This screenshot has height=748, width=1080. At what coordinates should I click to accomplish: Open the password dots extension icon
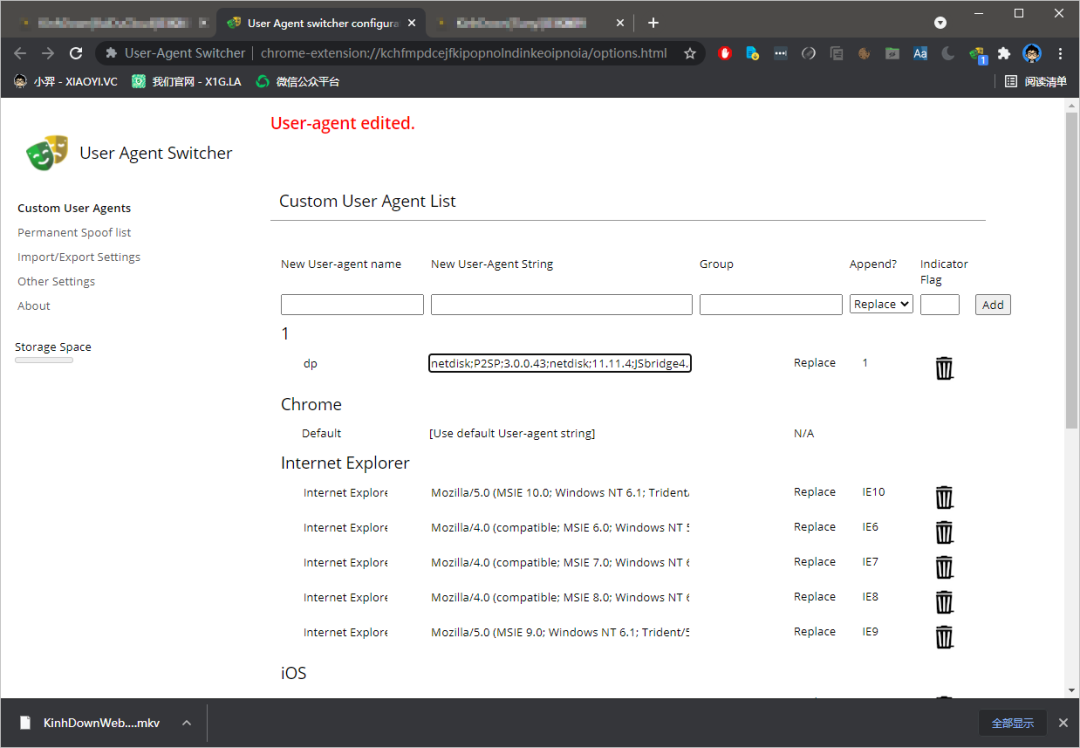point(780,53)
